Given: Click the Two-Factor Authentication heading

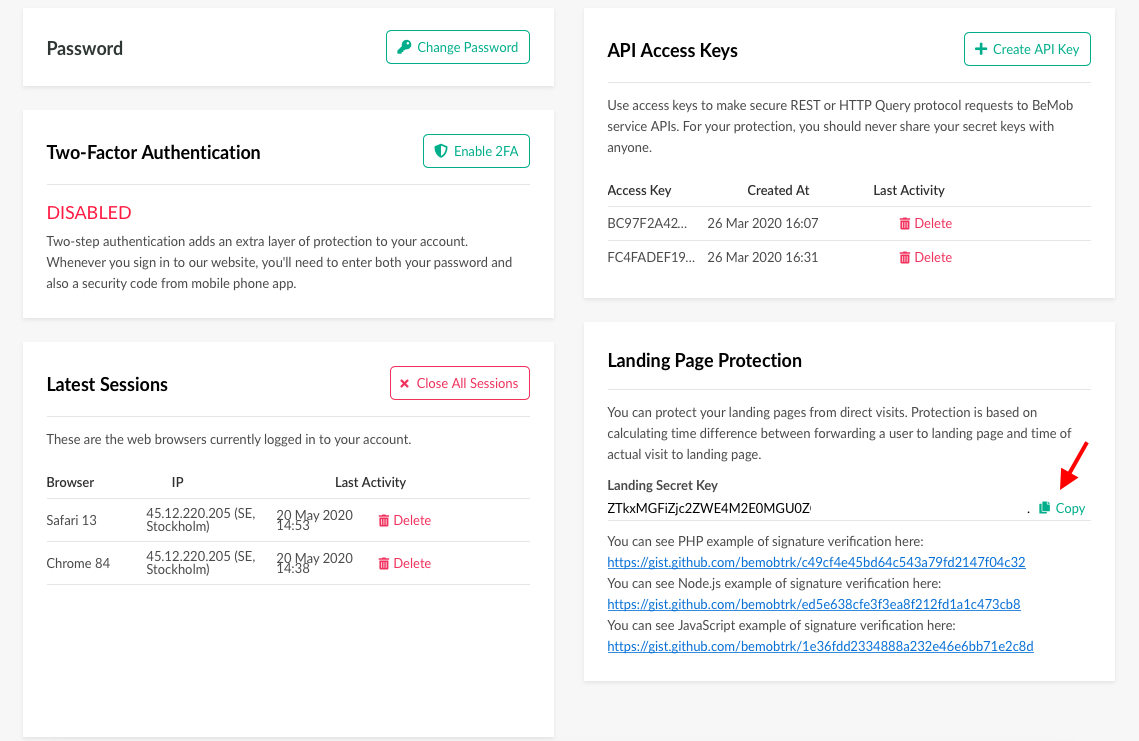Looking at the screenshot, I should (153, 153).
